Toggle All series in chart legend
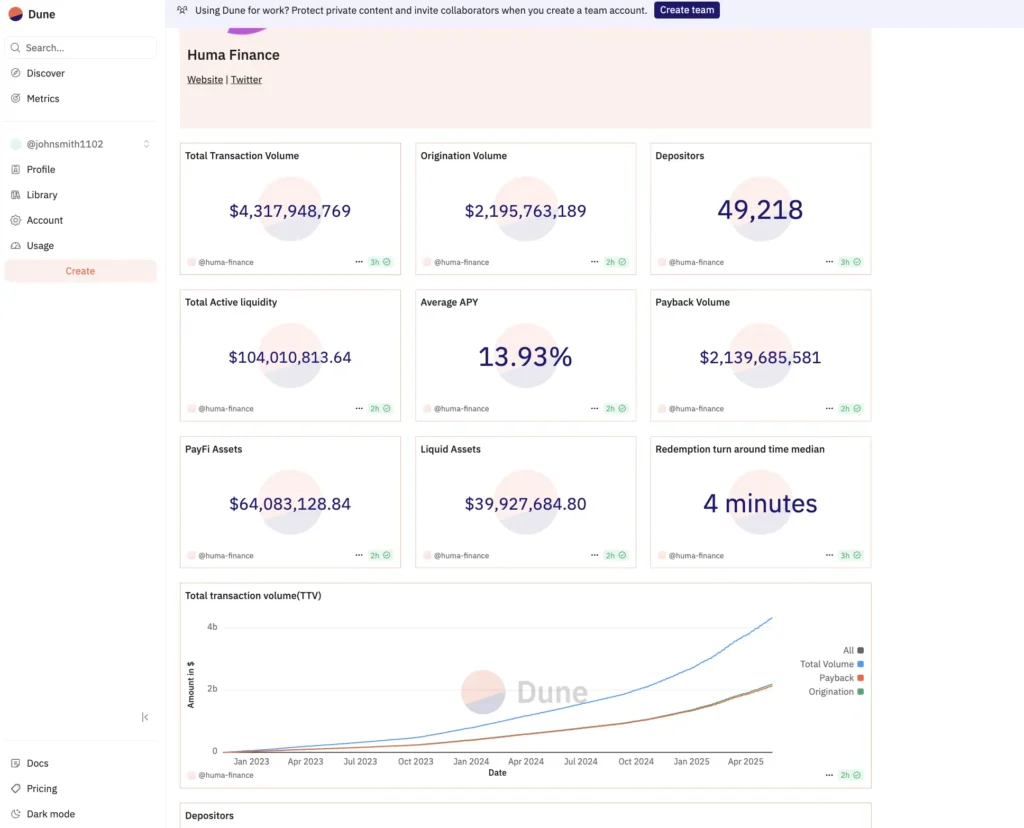1024x828 pixels. [853, 650]
